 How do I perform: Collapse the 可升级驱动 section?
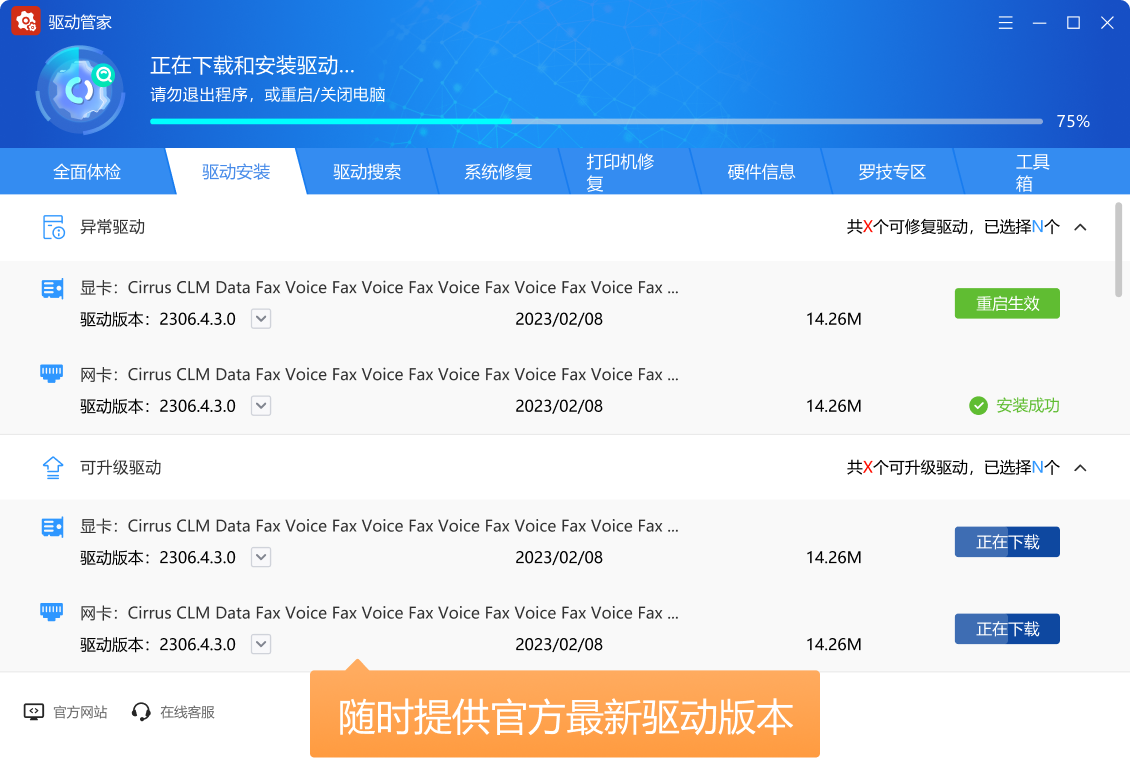1080,467
